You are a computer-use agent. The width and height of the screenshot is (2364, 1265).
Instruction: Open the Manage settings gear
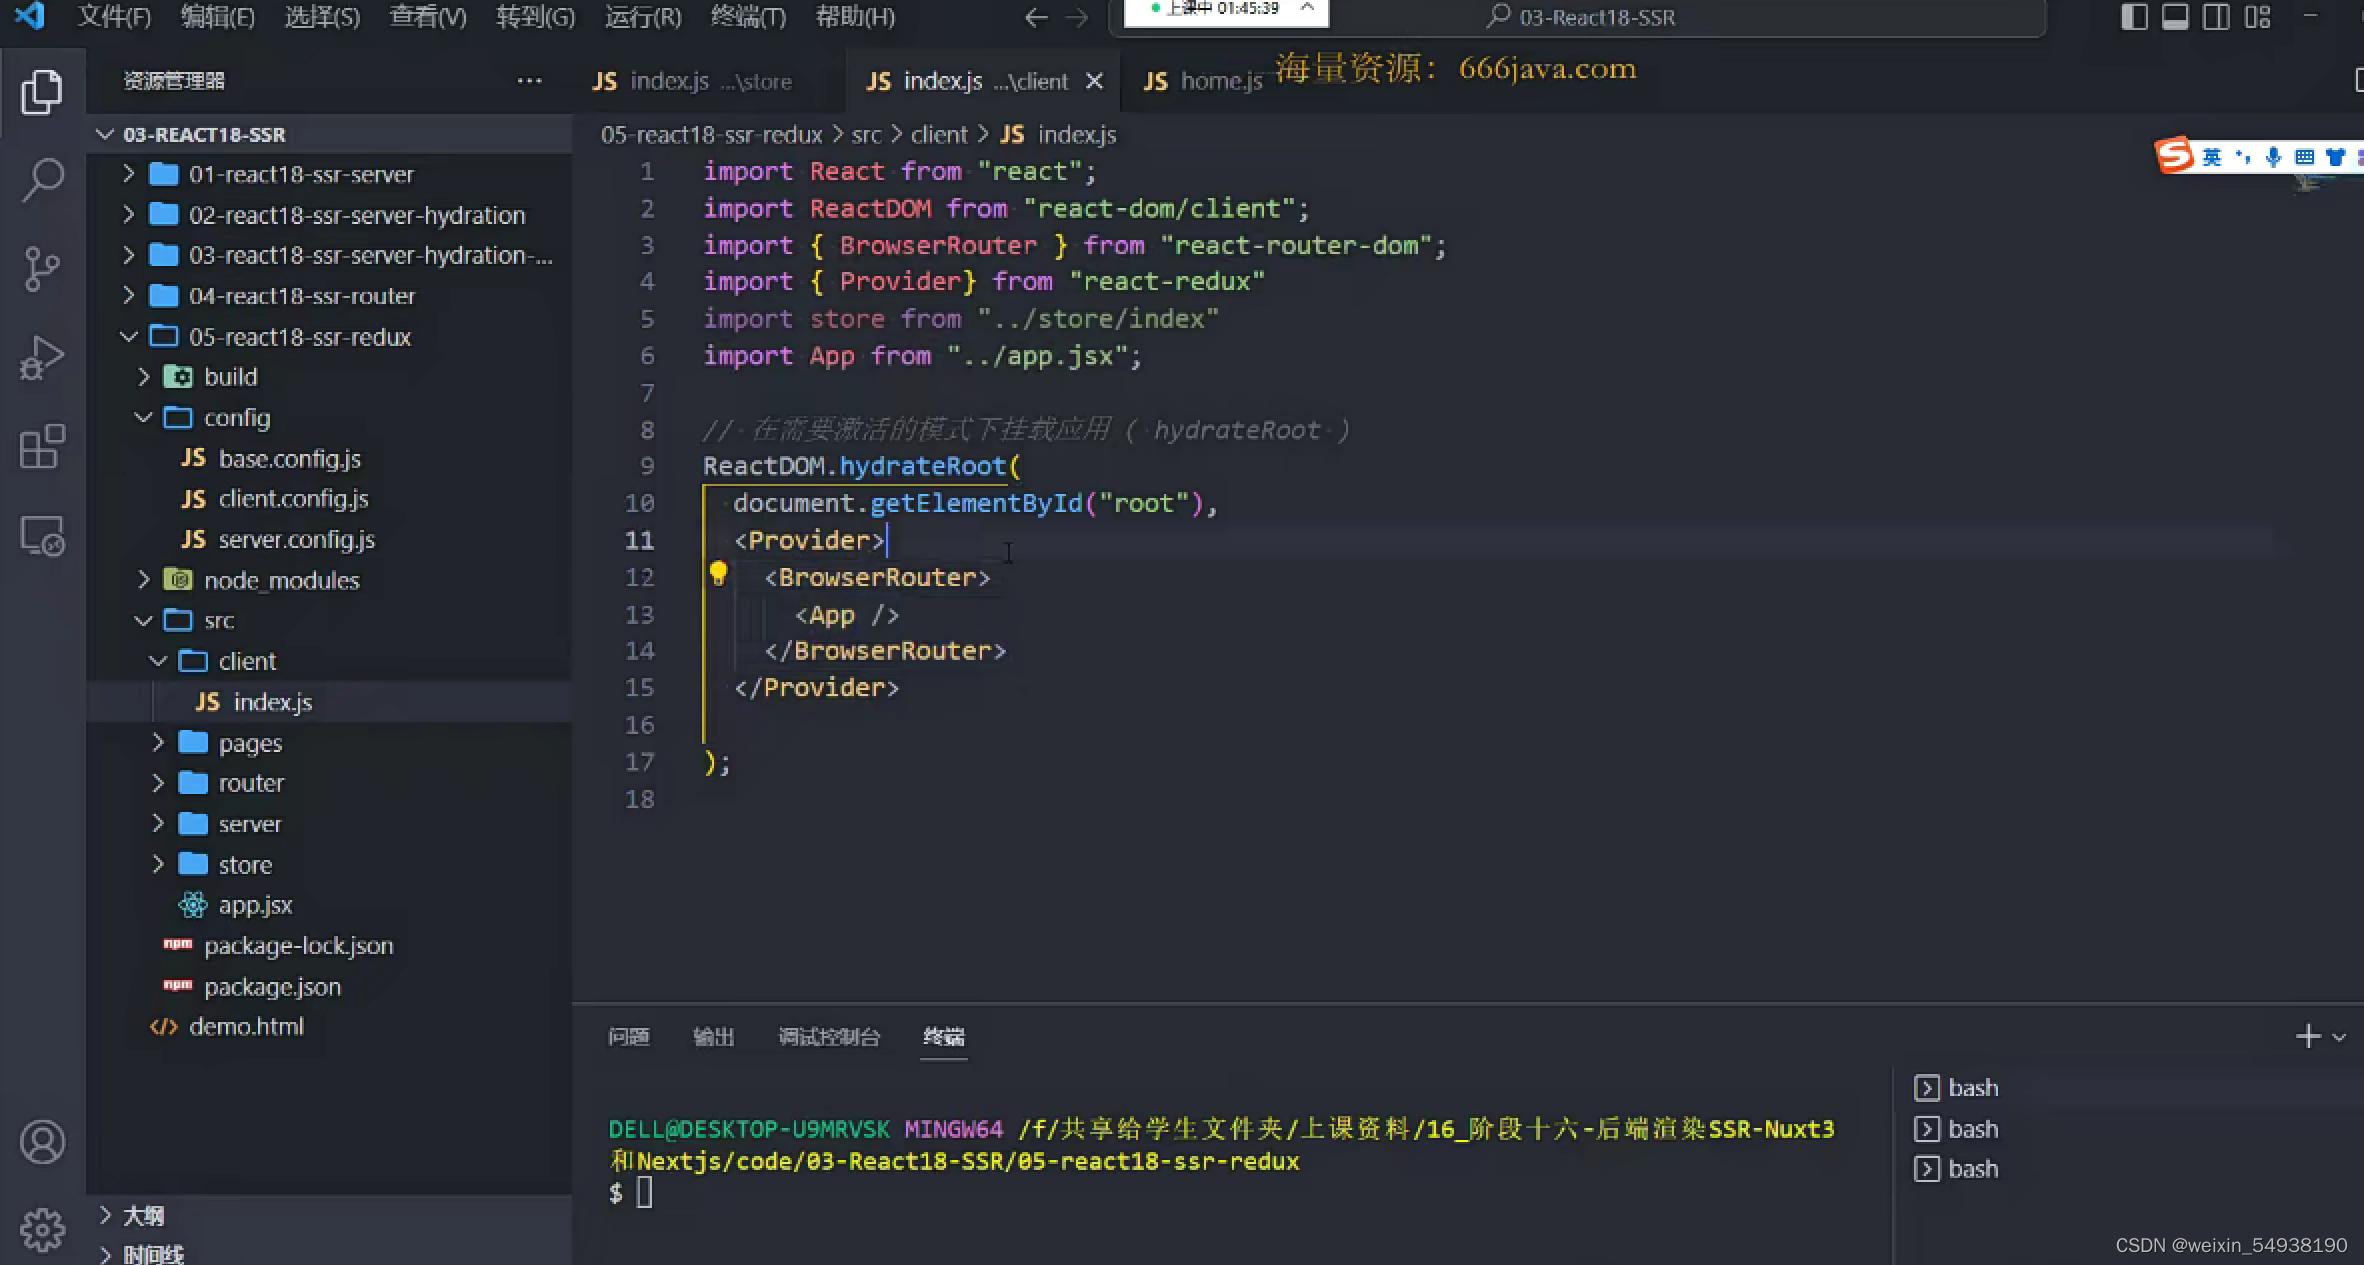pos(42,1229)
